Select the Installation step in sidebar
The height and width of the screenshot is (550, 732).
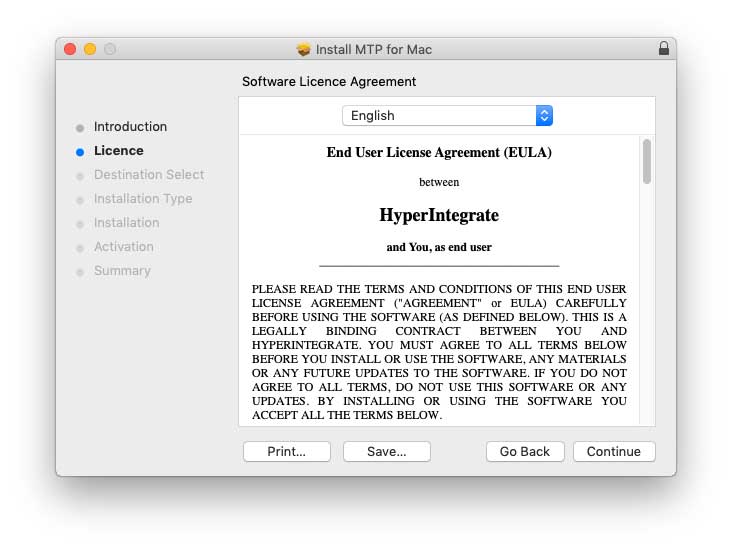coord(127,223)
